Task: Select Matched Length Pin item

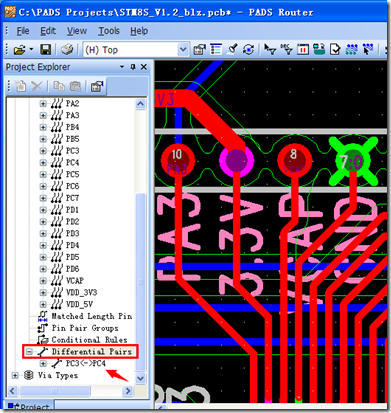Action: (92, 316)
